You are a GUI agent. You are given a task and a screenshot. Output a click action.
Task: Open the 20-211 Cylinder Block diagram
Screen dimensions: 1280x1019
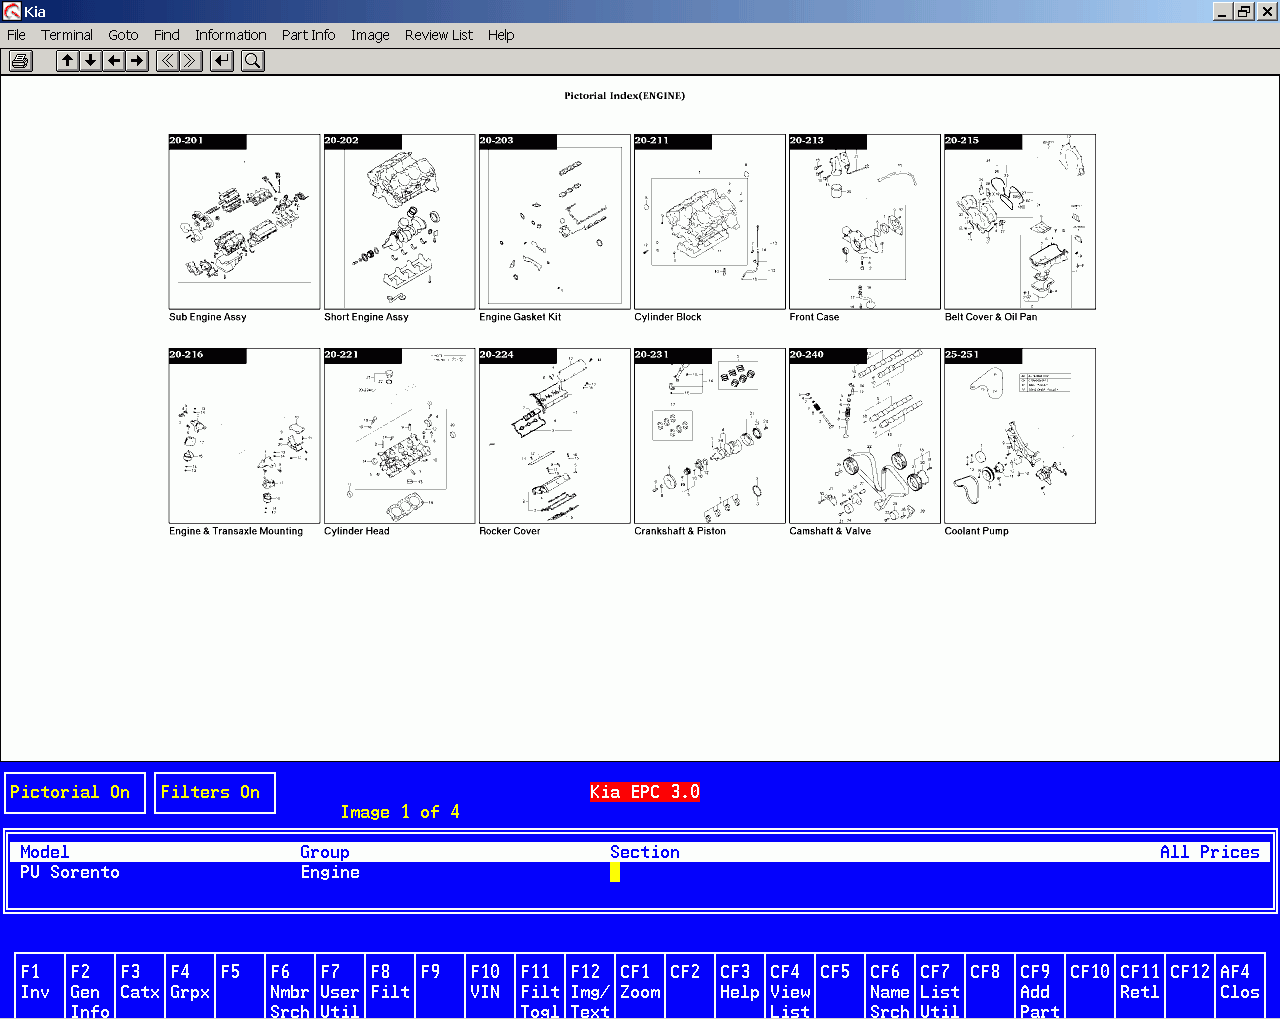tap(709, 222)
